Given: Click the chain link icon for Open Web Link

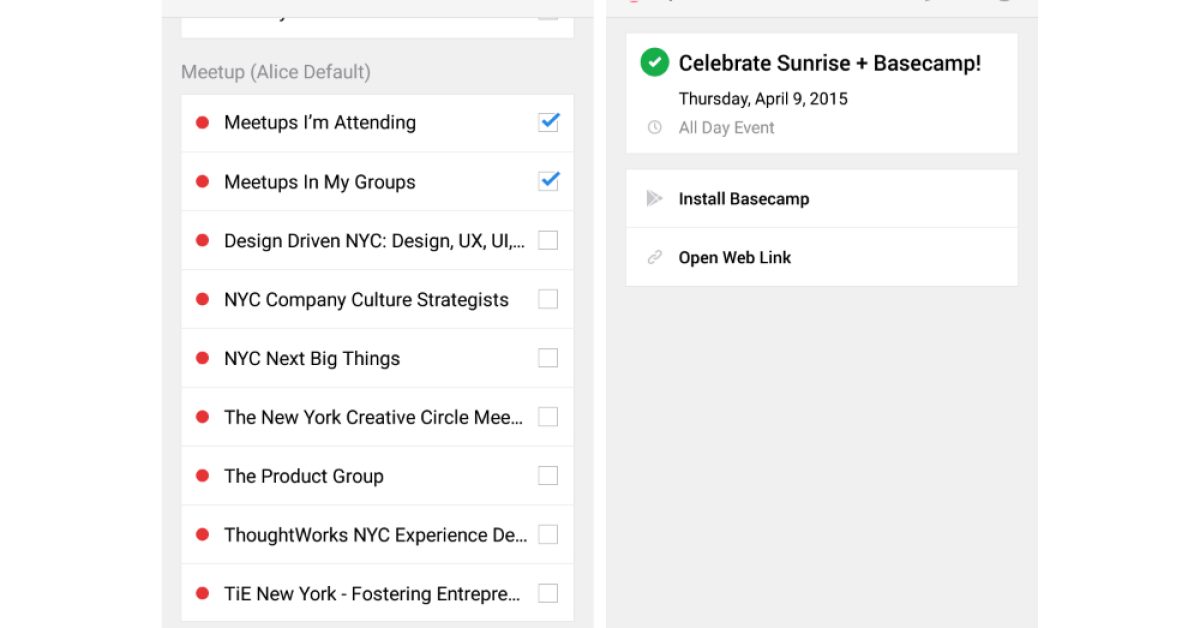Looking at the screenshot, I should (654, 258).
